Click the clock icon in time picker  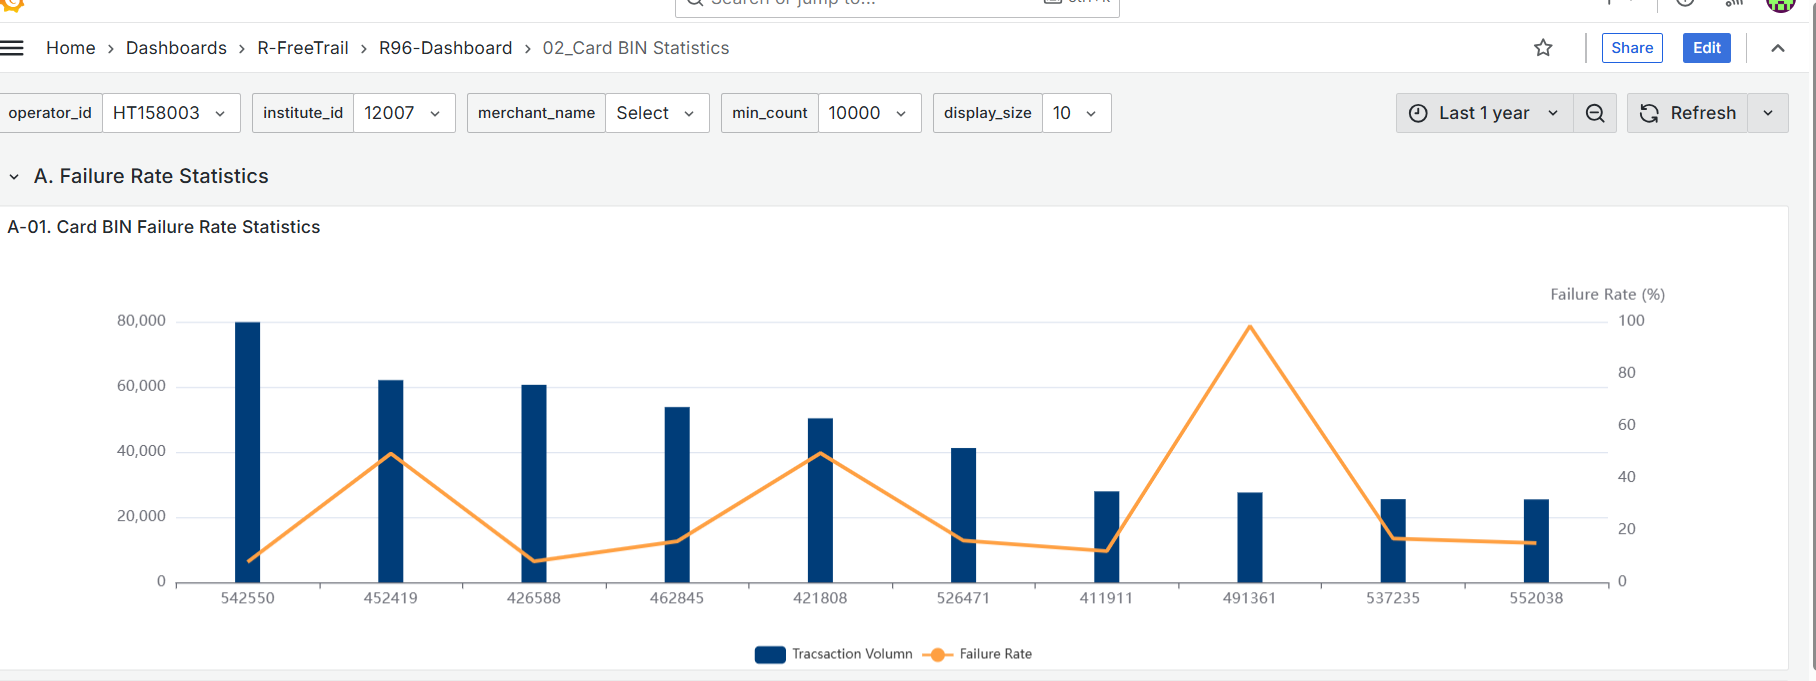1418,113
